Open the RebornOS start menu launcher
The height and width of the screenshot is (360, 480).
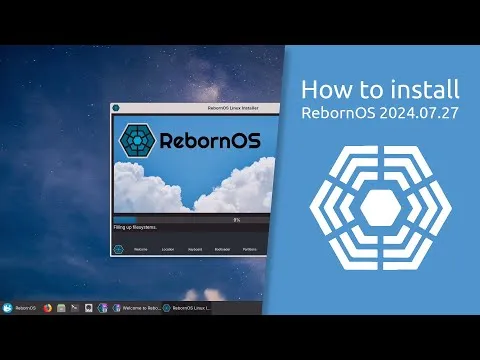(x=19, y=308)
